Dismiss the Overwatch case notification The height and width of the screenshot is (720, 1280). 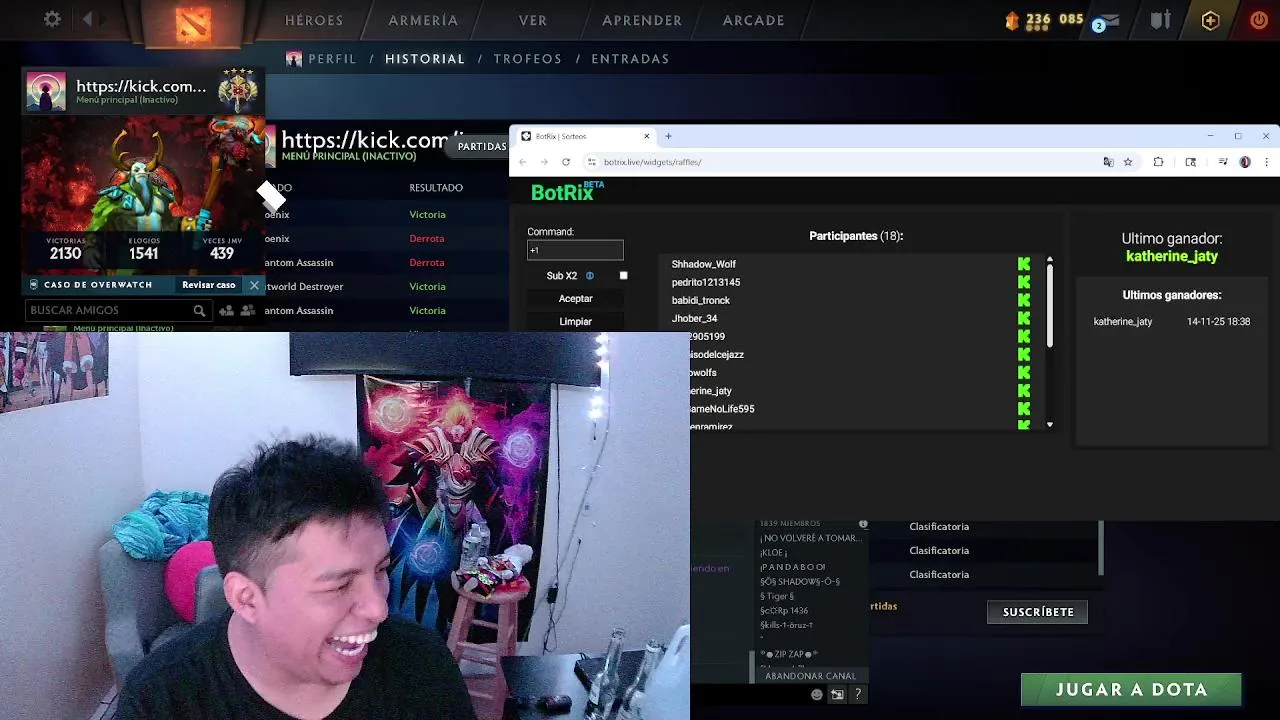254,285
